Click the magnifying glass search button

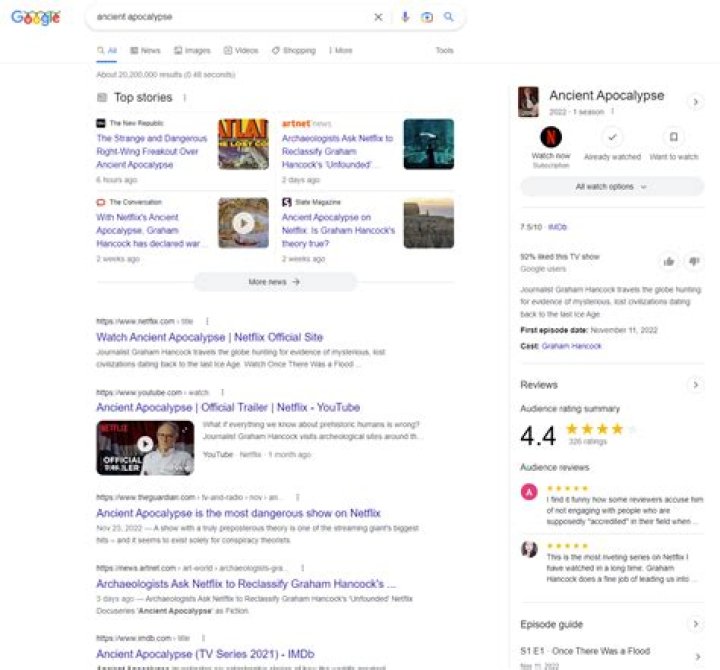(449, 17)
